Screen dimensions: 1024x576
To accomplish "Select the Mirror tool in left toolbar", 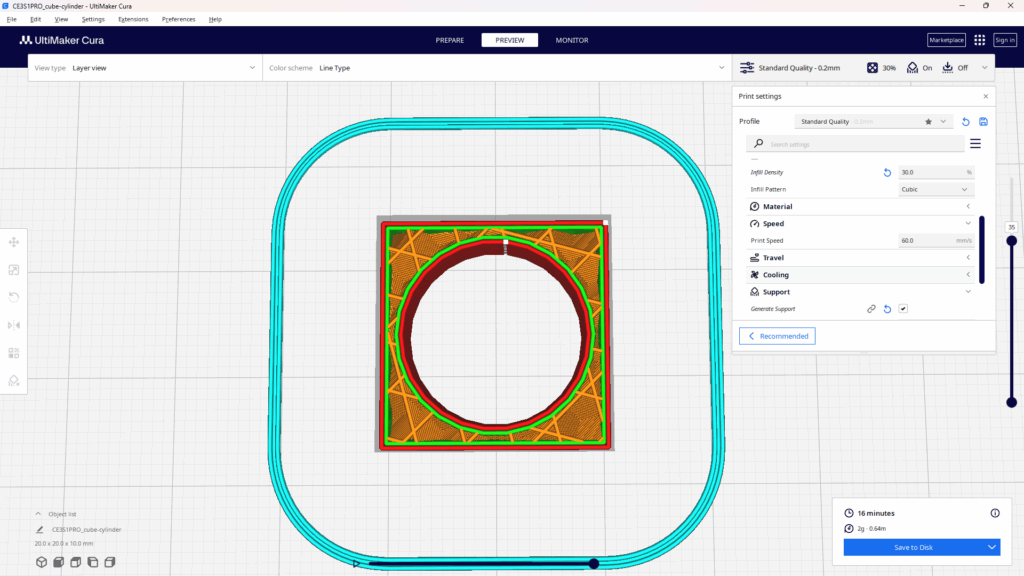I will [14, 325].
